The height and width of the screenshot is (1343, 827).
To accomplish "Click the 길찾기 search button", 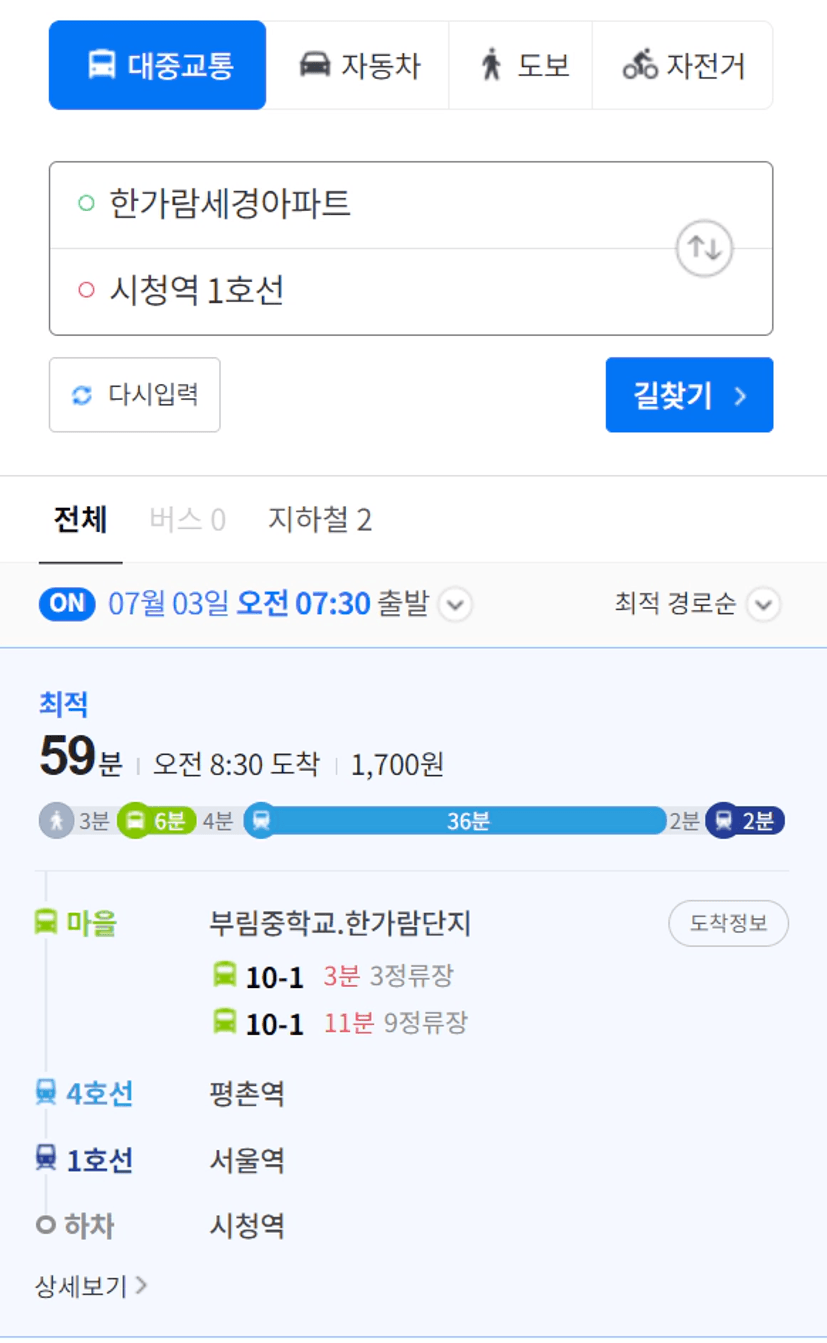I will 689,395.
